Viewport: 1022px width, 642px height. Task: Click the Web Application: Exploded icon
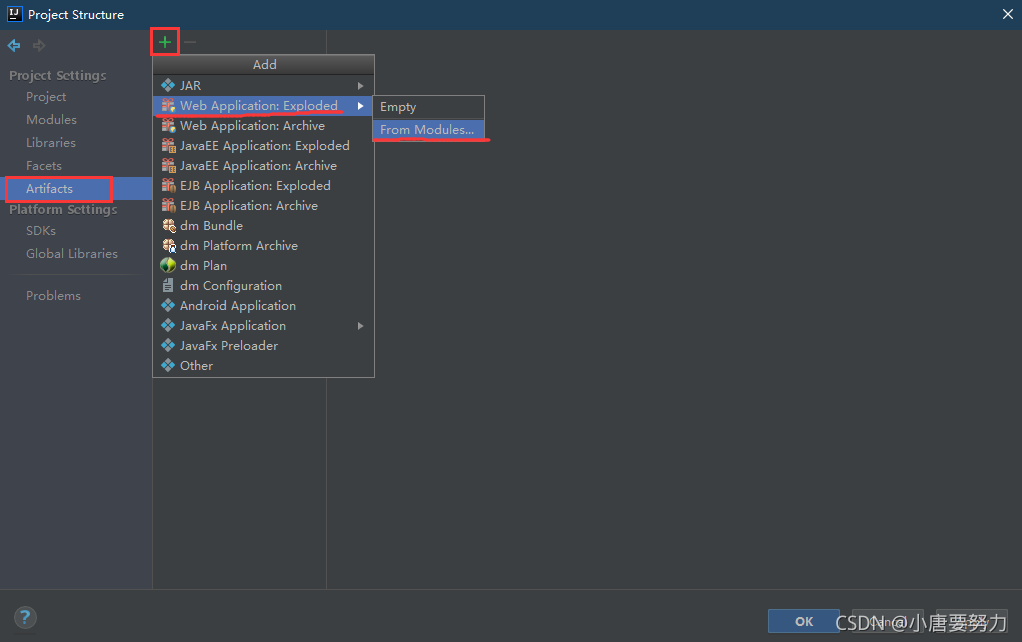(x=168, y=106)
